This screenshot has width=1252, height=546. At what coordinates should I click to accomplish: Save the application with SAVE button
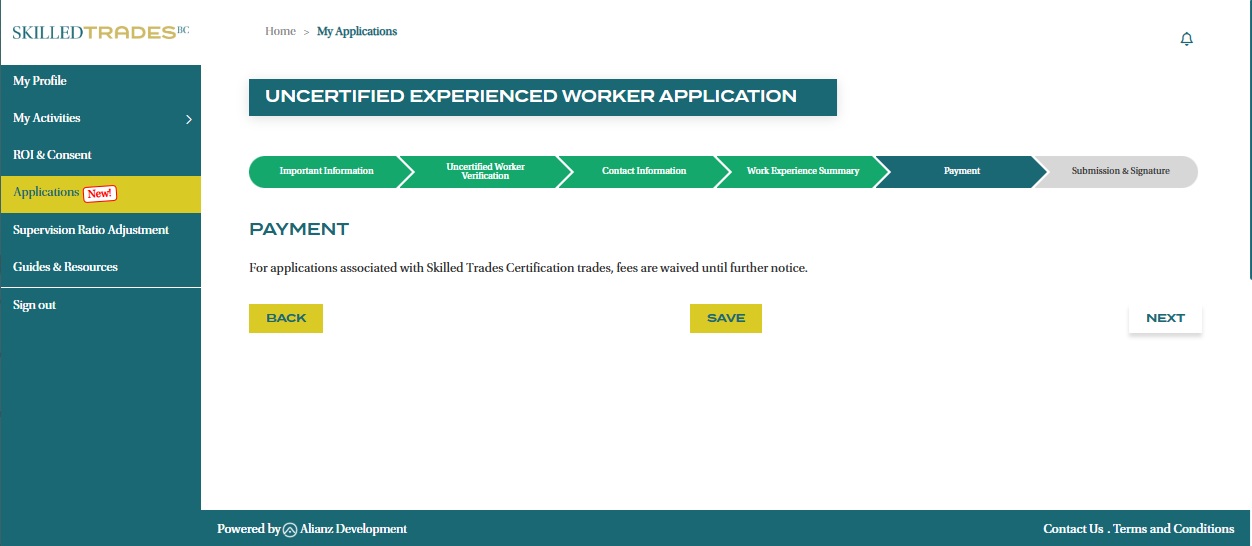(x=726, y=318)
